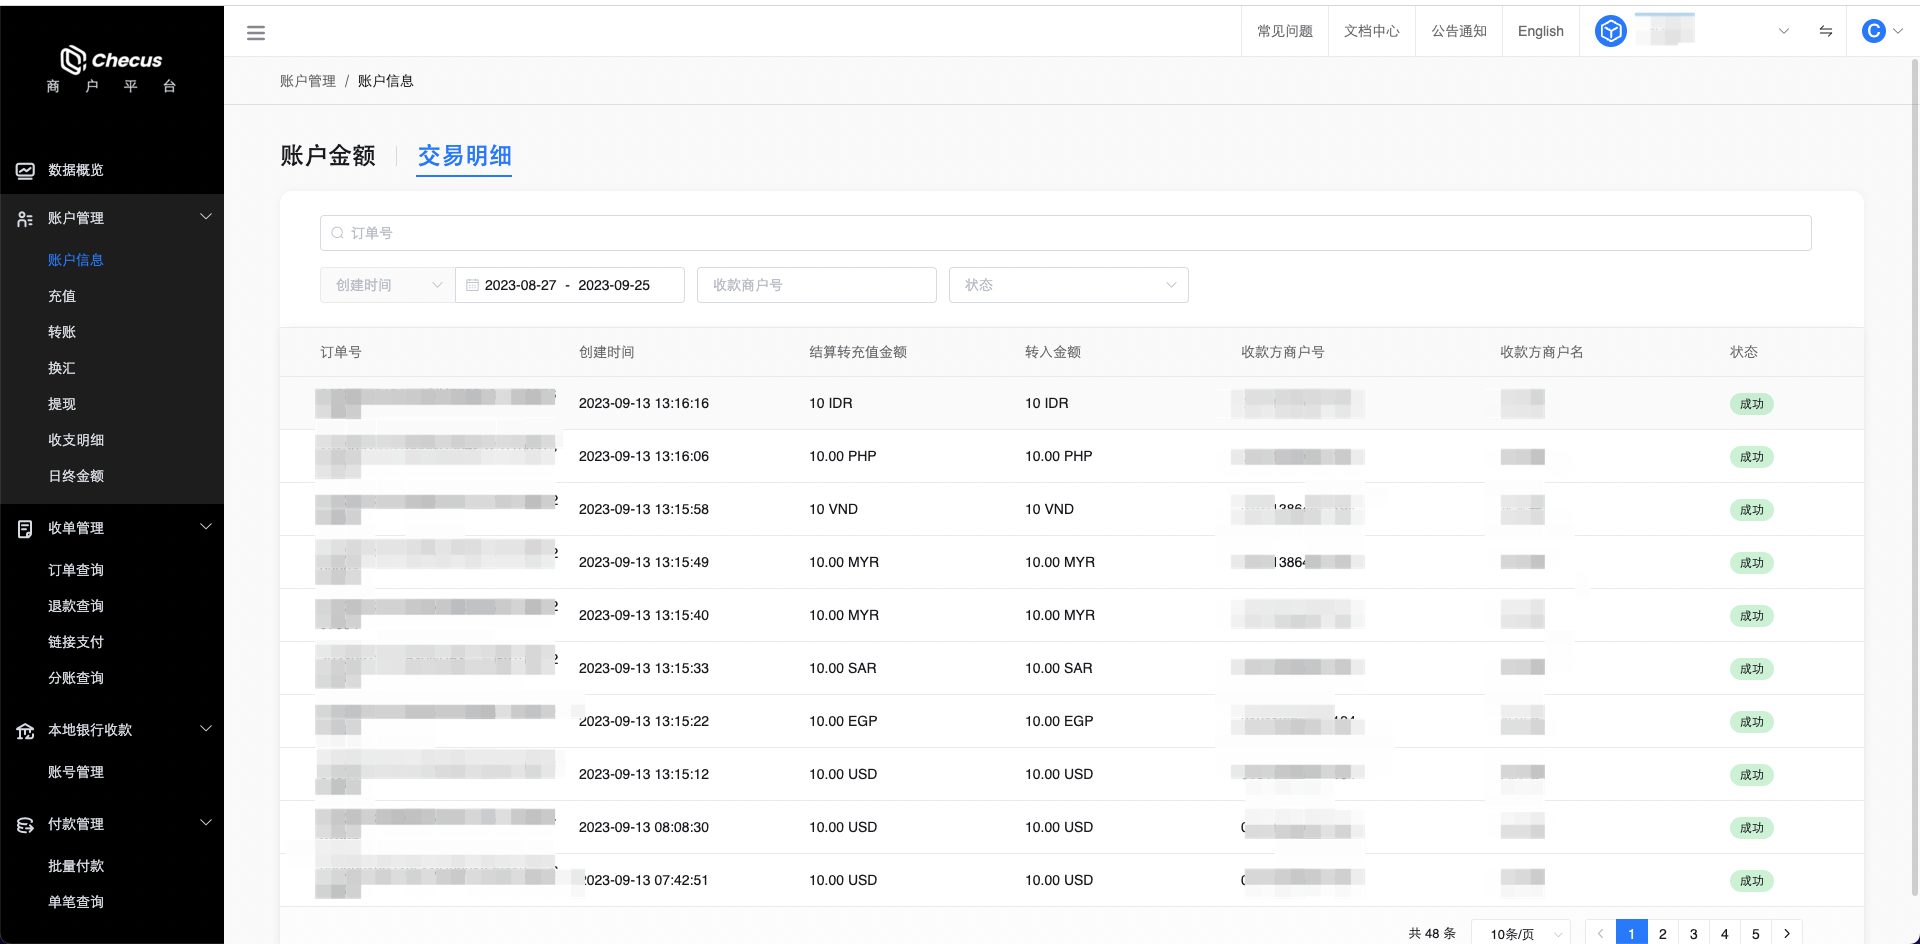Open 数据概览 in sidebar

(76, 170)
